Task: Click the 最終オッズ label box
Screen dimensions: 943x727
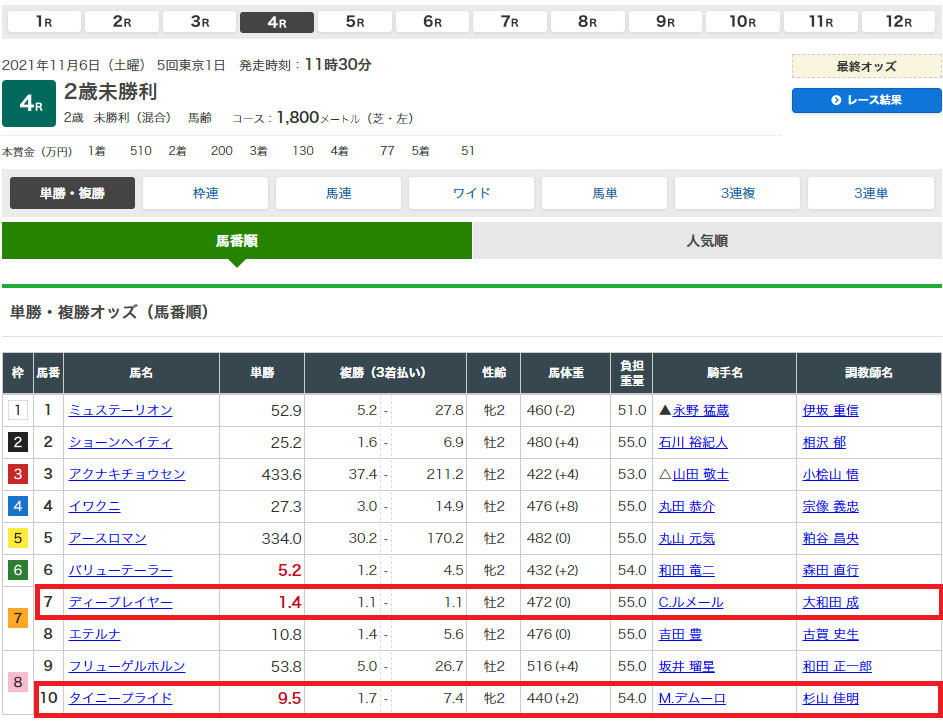Action: pyautogui.click(x=866, y=66)
